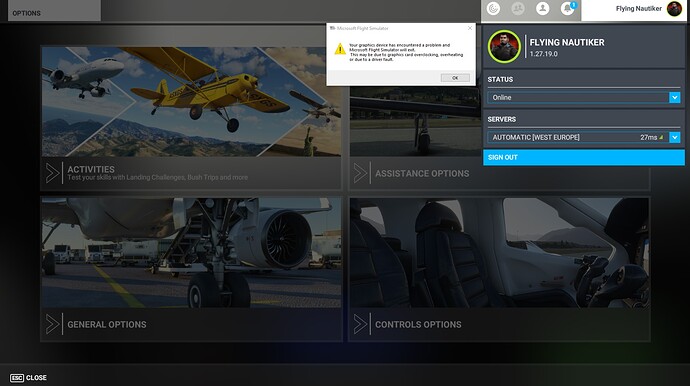The image size is (690, 386).
Task: Click the arrow icon beside CONTROLS OPTIONS
Action: tap(360, 324)
